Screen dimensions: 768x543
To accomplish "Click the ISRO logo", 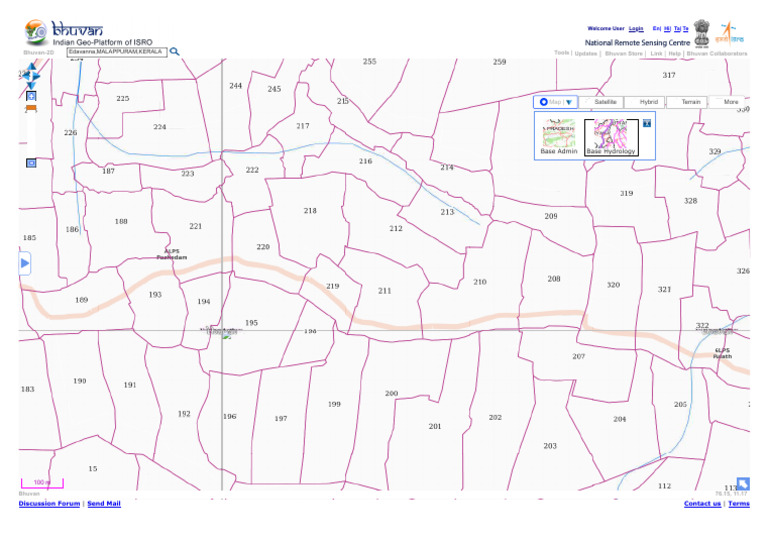I will [730, 33].
